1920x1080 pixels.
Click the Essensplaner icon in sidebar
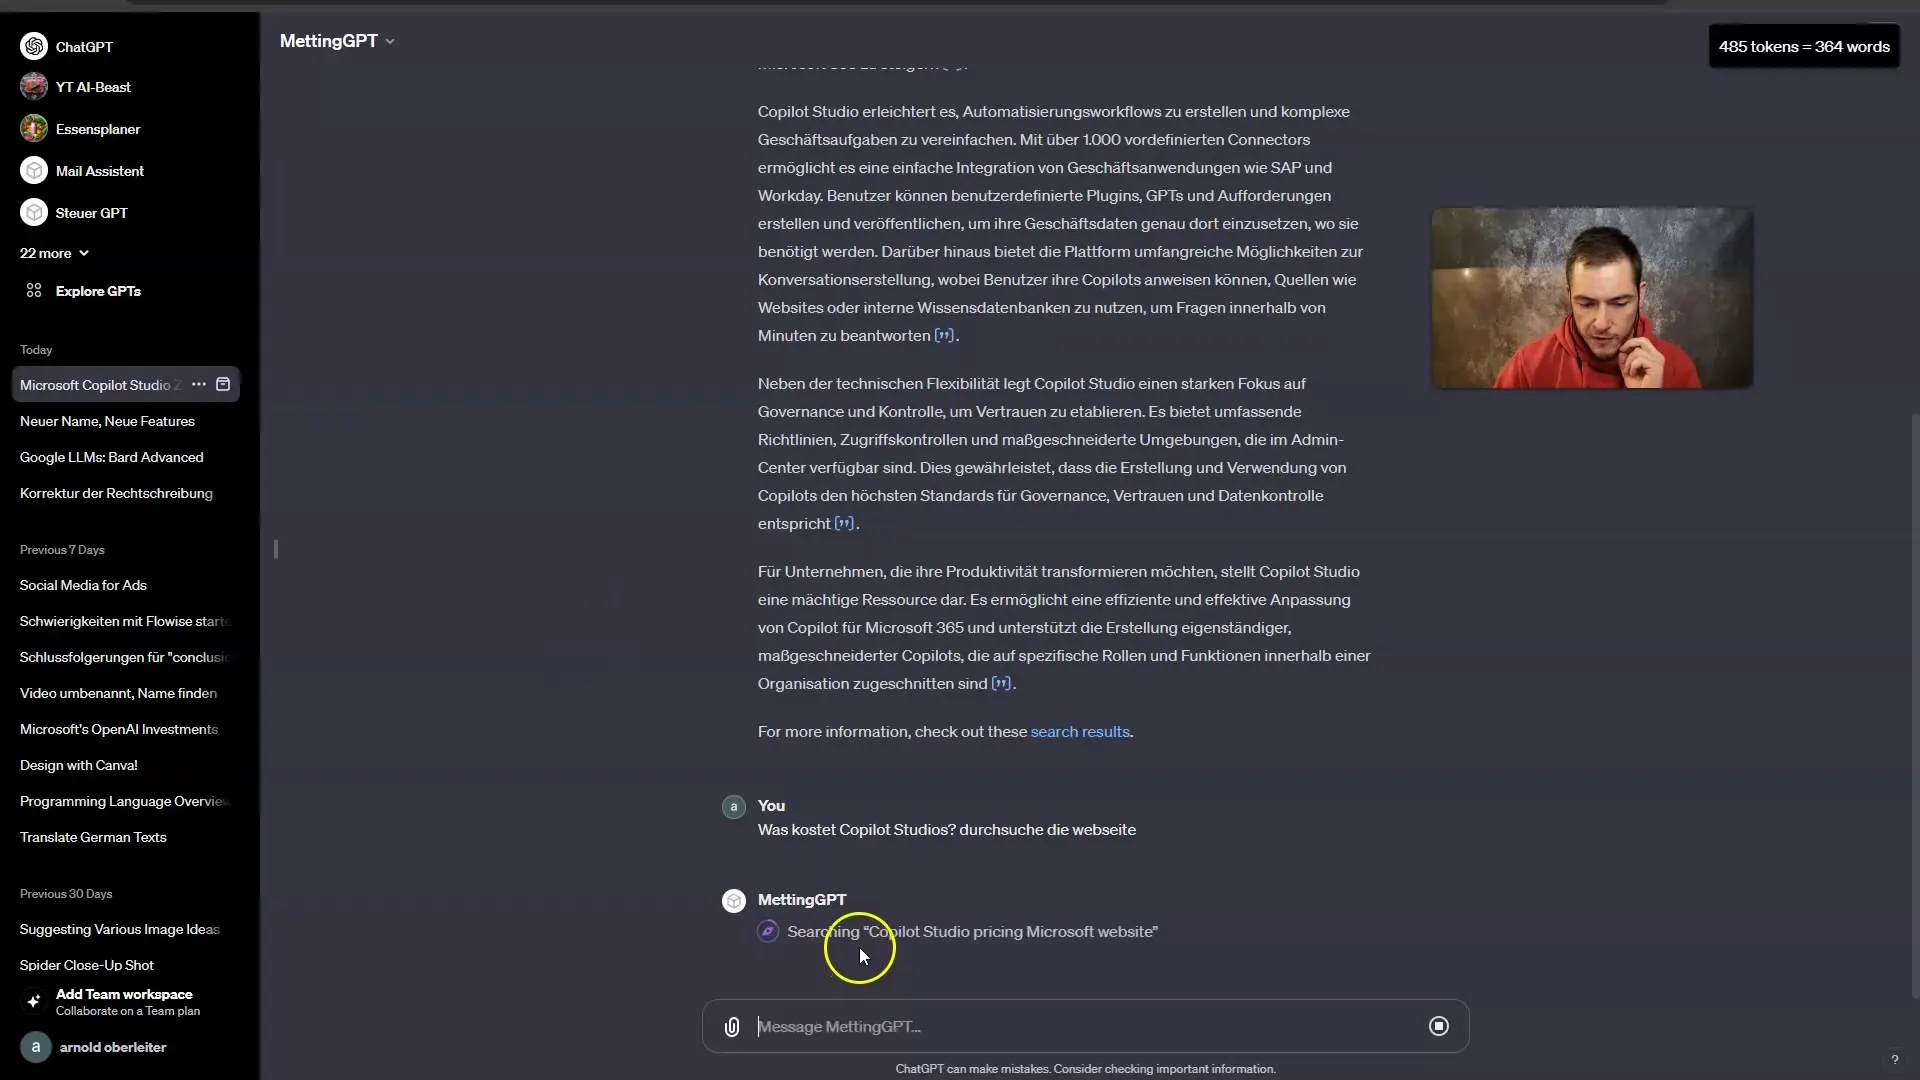33,129
